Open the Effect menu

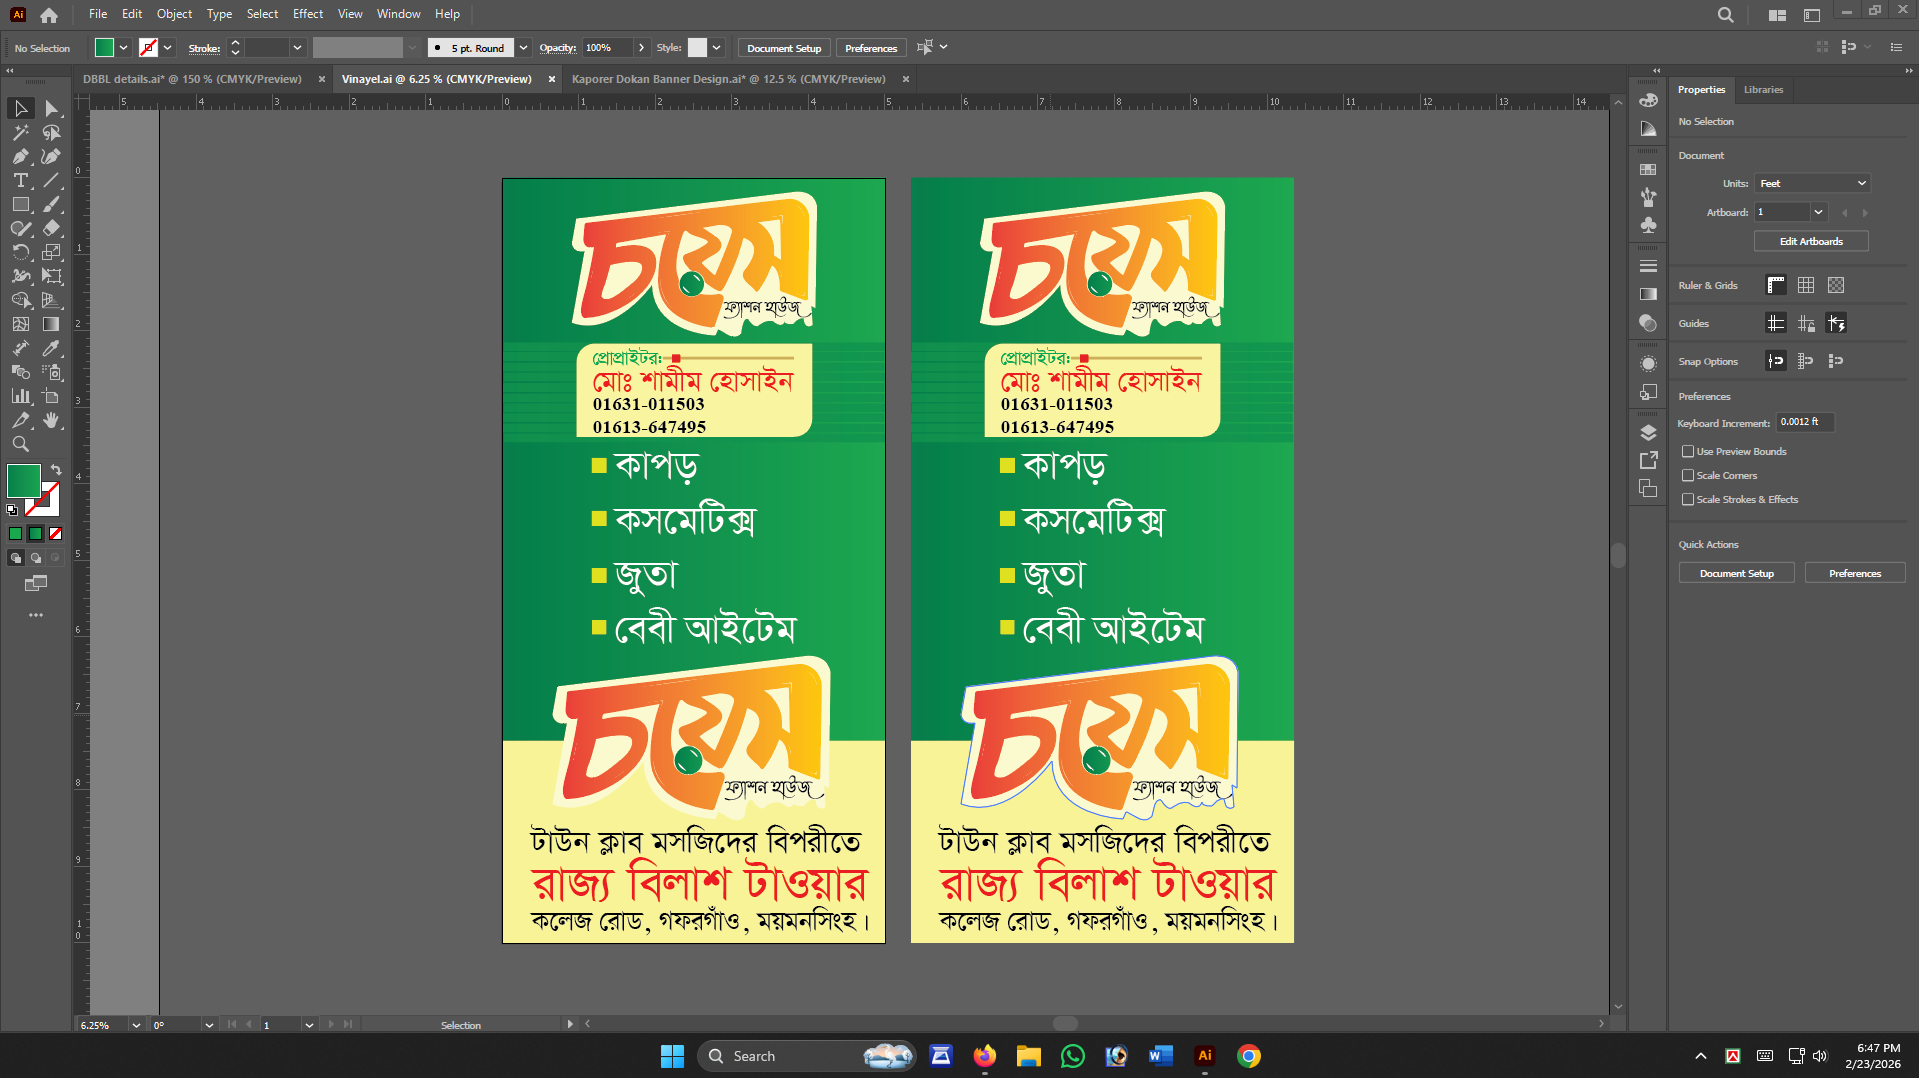pos(307,13)
